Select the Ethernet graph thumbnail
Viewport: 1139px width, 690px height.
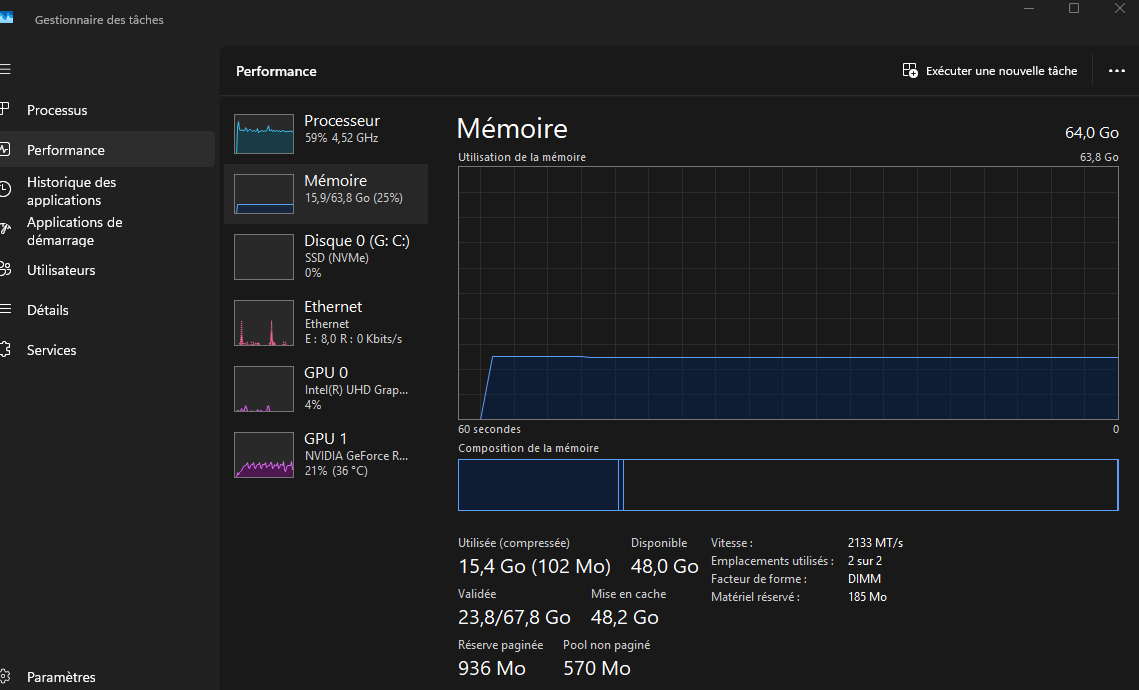tap(264, 322)
